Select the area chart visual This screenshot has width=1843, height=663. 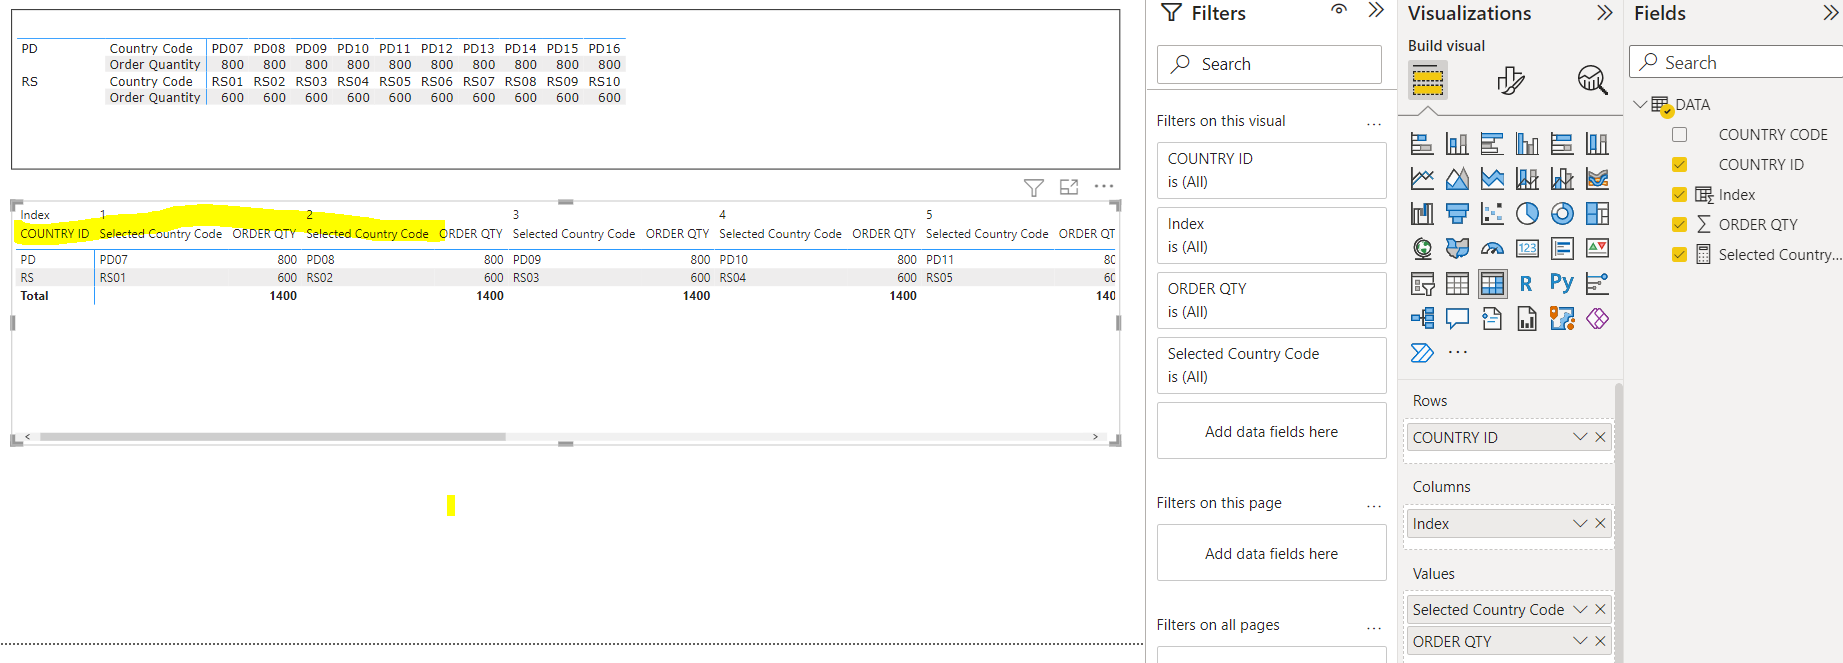tap(1457, 179)
